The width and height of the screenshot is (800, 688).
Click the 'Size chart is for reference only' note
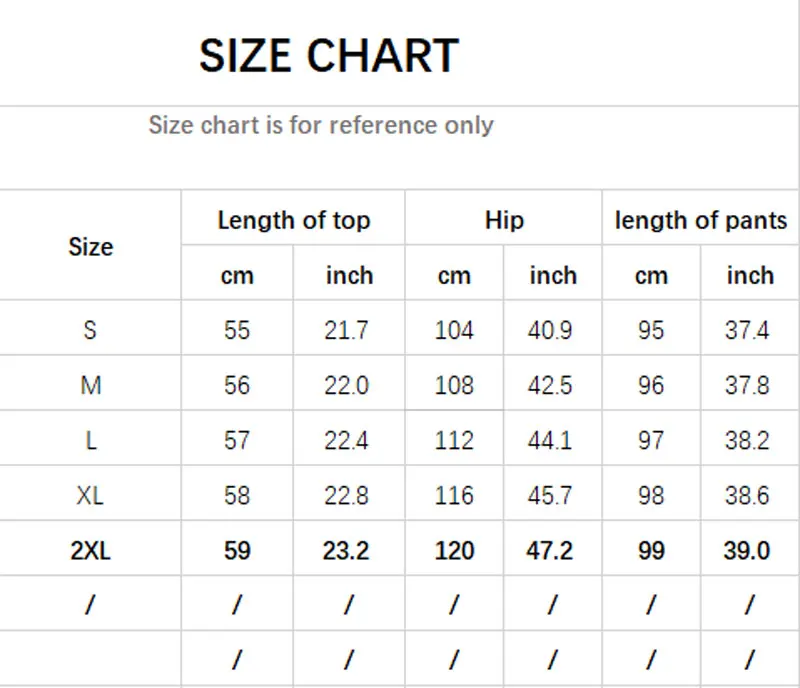[x=321, y=126]
